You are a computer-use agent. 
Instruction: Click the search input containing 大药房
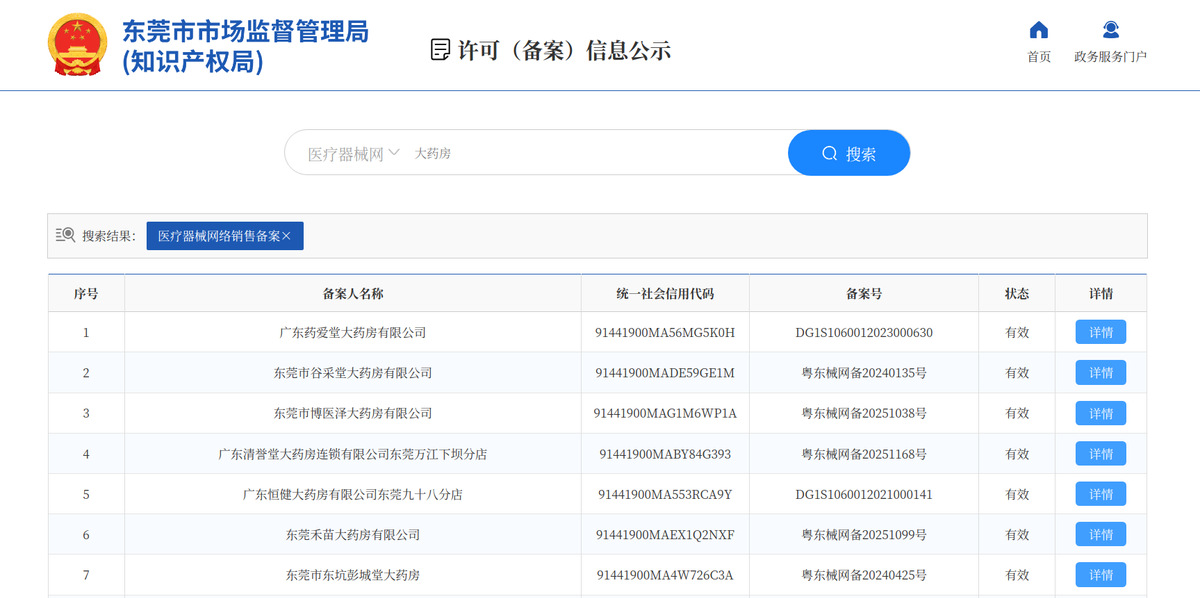590,154
